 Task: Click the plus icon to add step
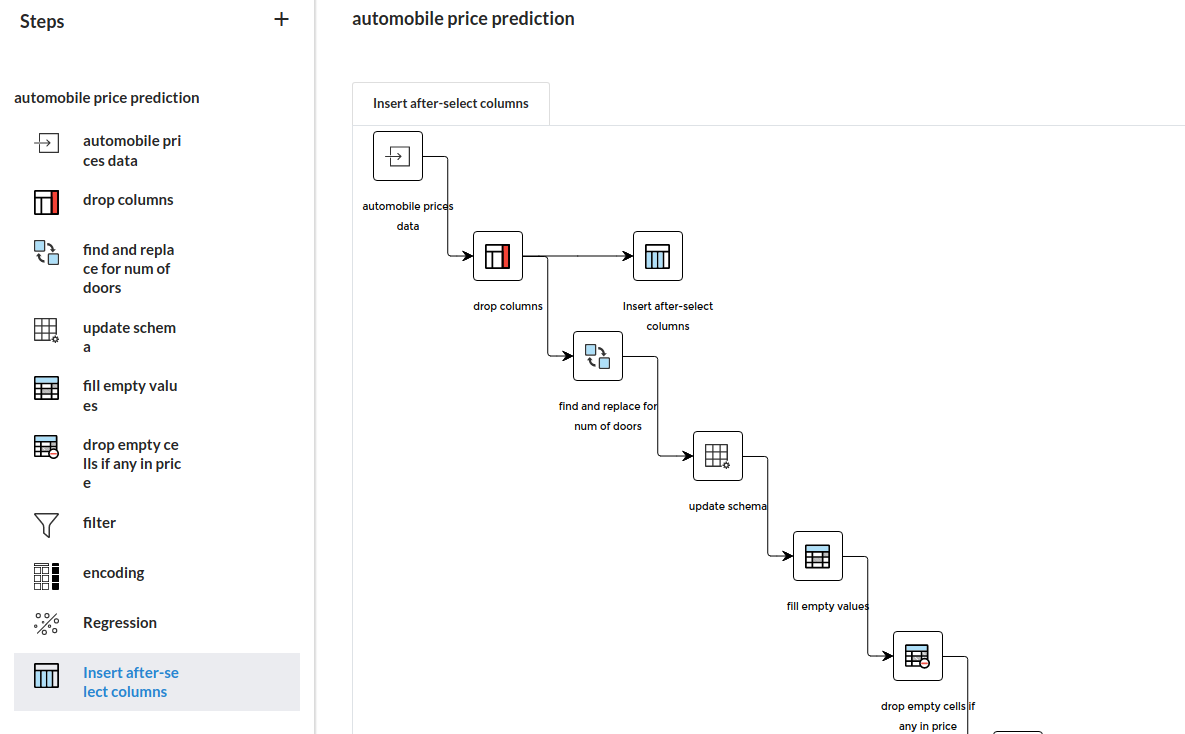pyautogui.click(x=281, y=19)
